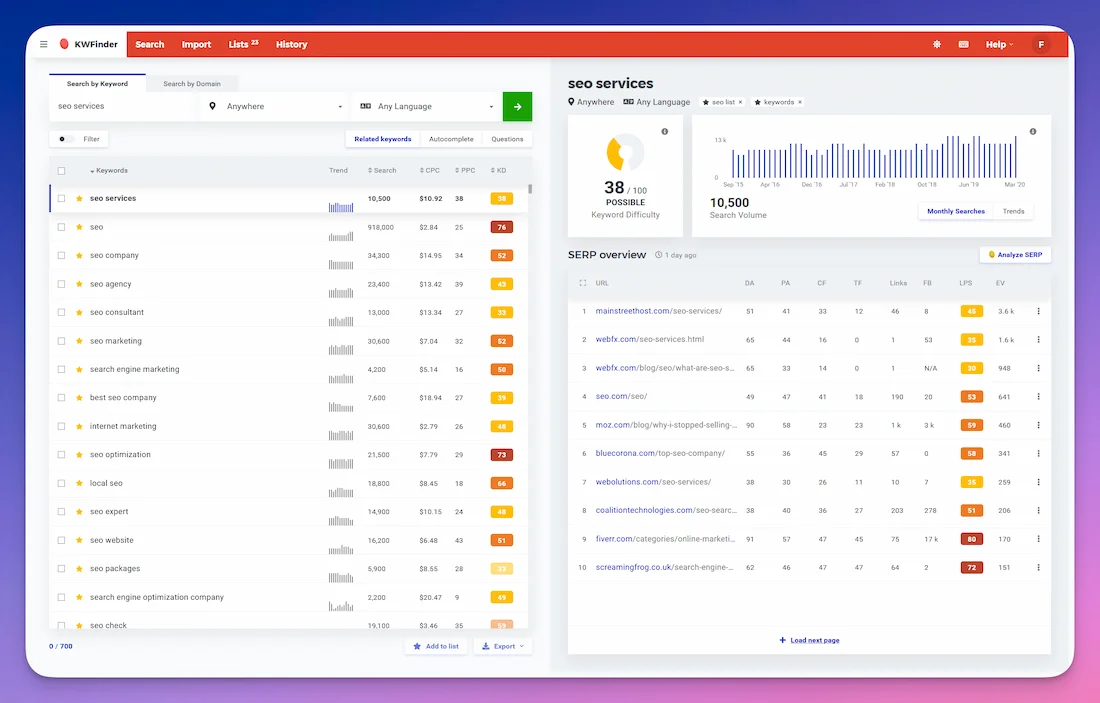Open the Help dropdown
Screen dimensions: 1100x703
point(998,44)
